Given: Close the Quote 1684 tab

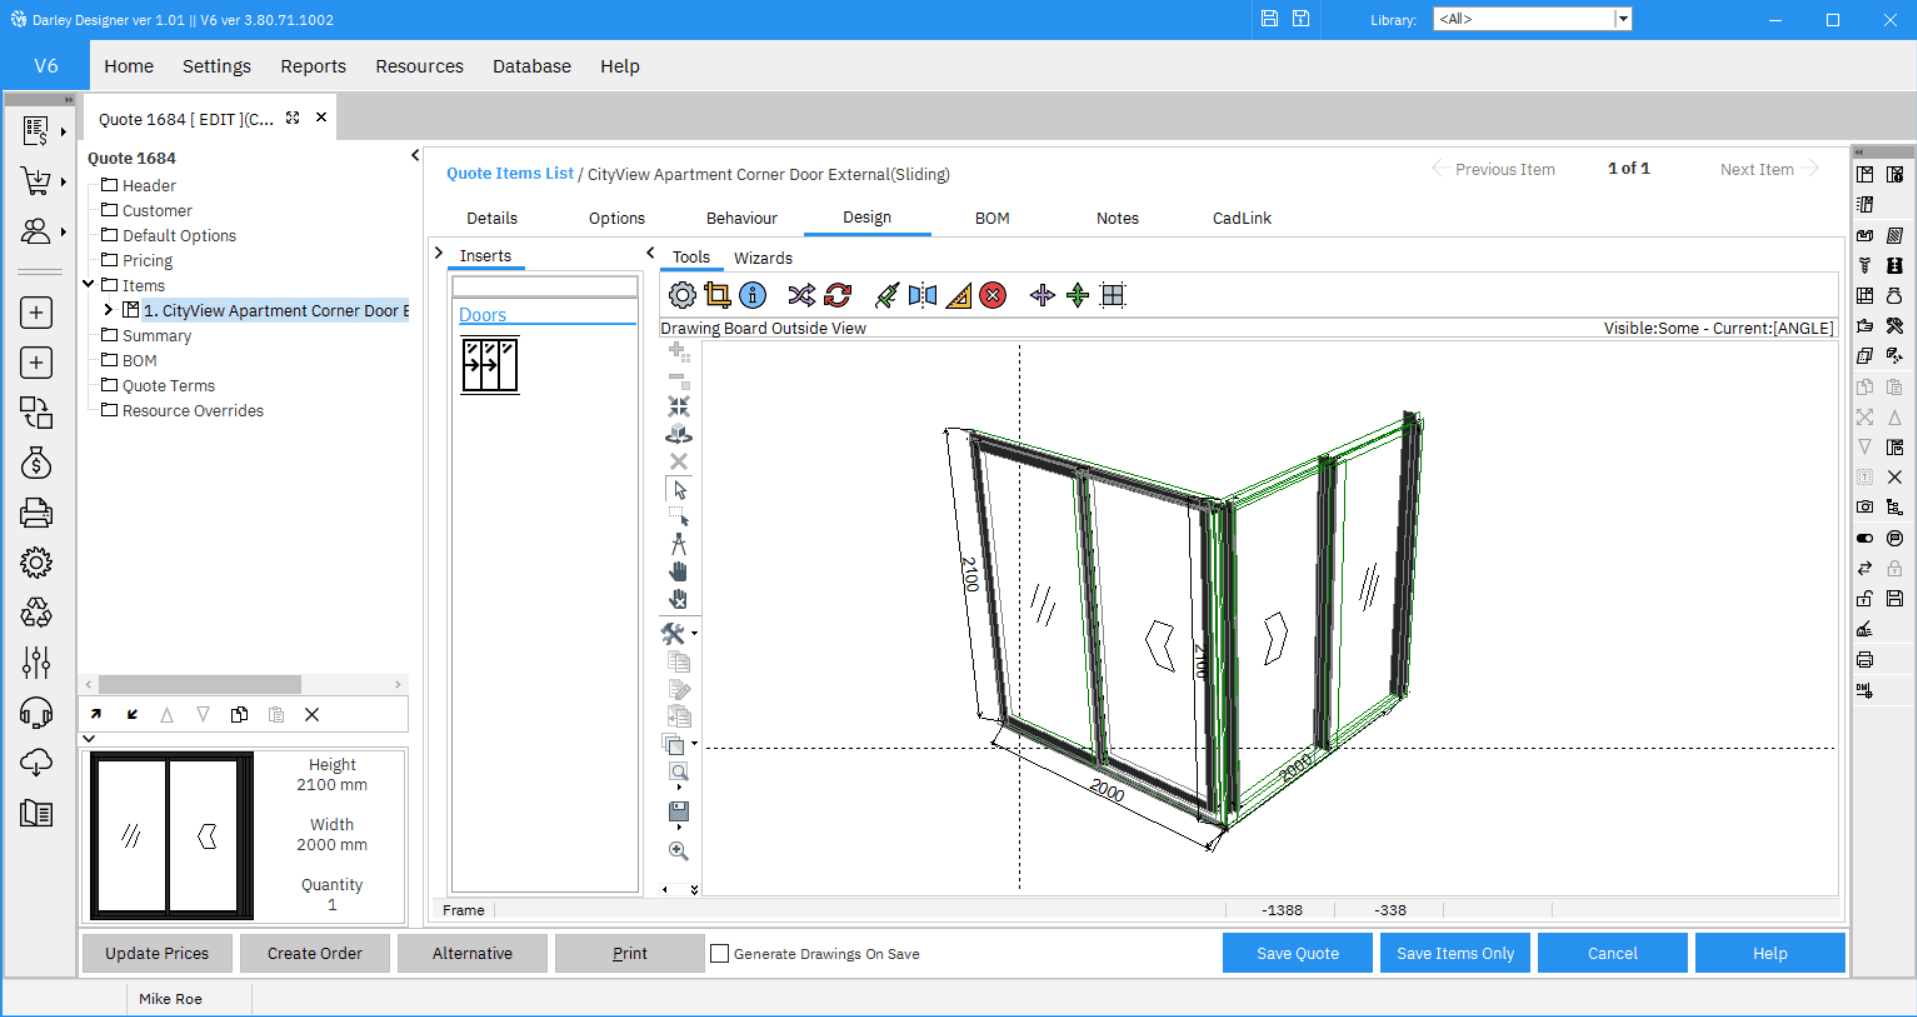Looking at the screenshot, I should 321,117.
